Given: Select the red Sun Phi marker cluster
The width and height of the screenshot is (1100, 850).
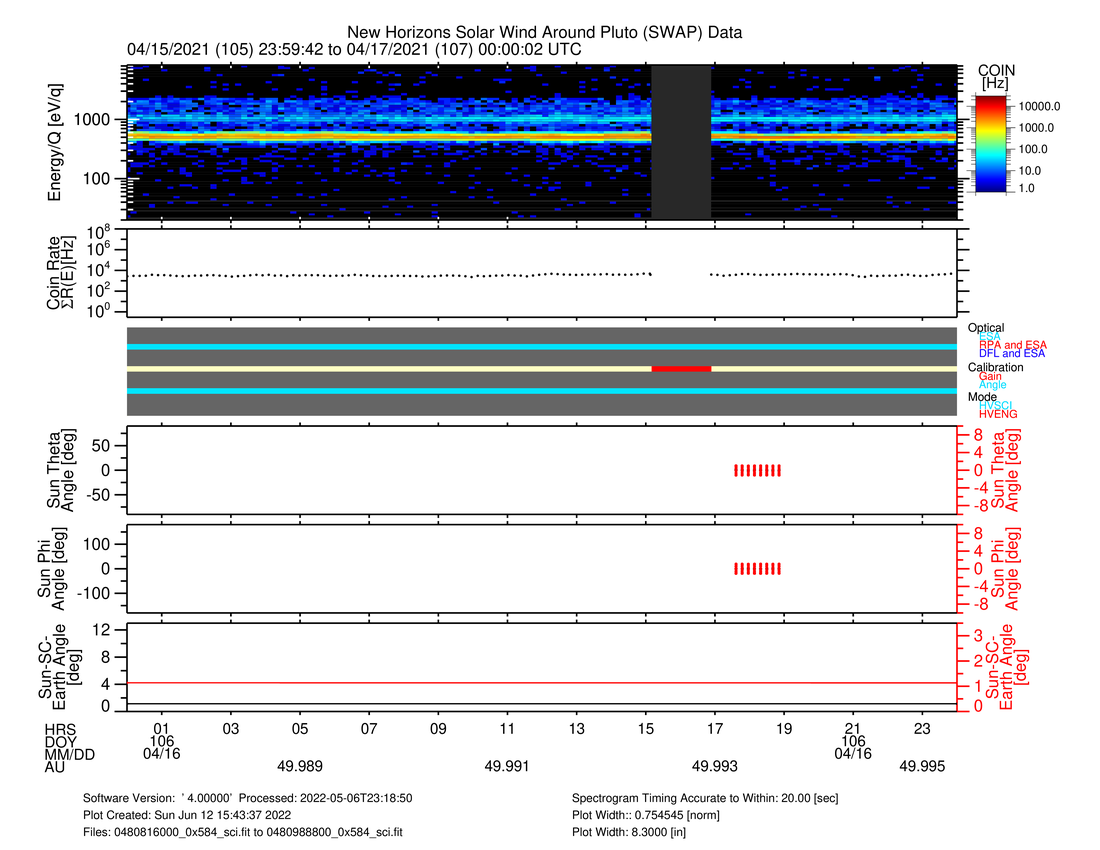Looking at the screenshot, I should [757, 569].
